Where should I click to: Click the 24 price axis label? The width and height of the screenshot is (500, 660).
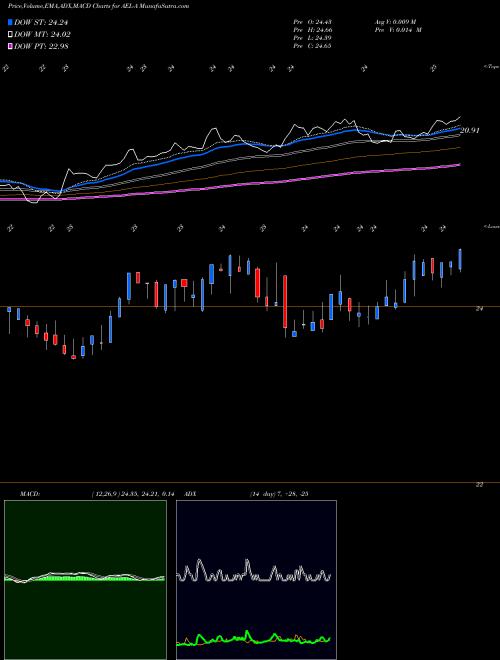click(x=479, y=309)
